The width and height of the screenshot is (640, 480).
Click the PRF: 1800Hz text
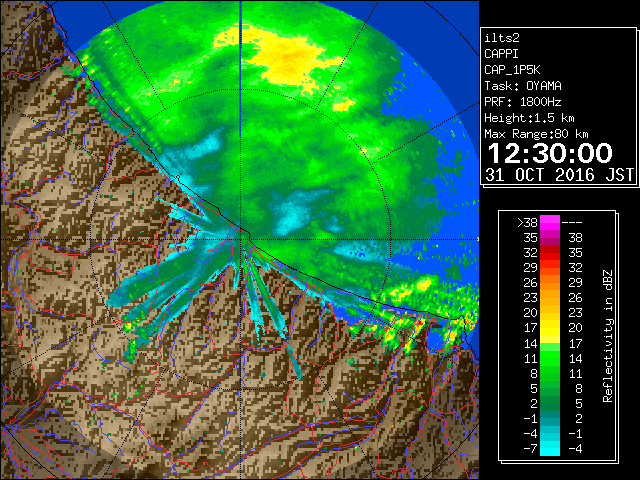pyautogui.click(x=523, y=102)
